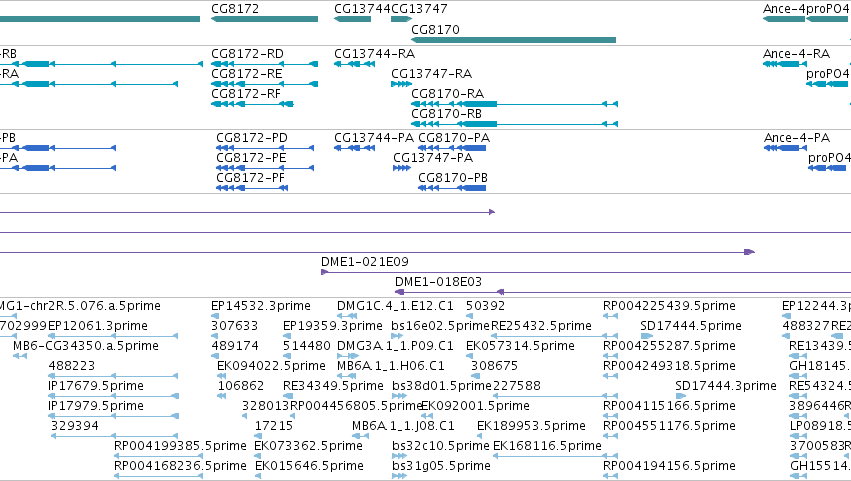851x481 pixels.
Task: Click the CG8170-PA protein label
Action: 454,138
